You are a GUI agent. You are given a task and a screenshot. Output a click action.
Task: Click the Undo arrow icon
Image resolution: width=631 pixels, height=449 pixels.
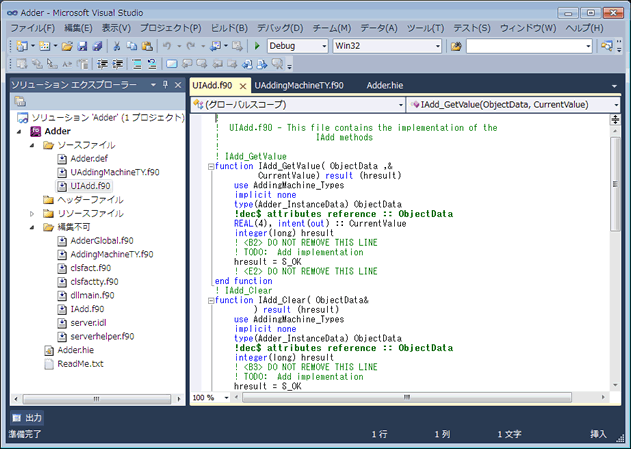coord(166,46)
